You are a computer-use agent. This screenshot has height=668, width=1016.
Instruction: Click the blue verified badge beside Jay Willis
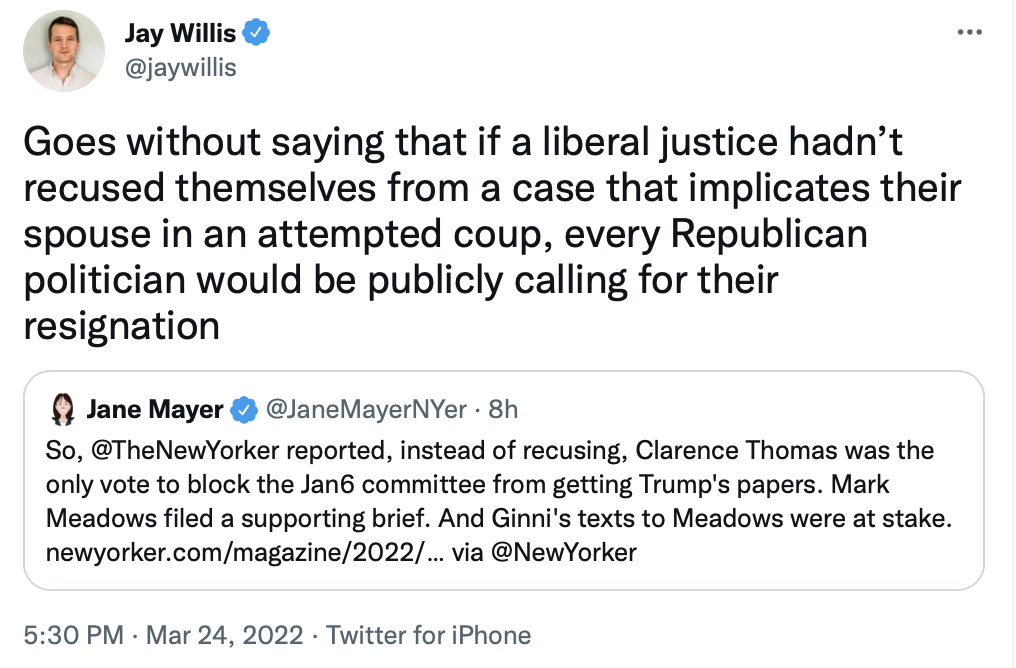pyautogui.click(x=257, y=33)
